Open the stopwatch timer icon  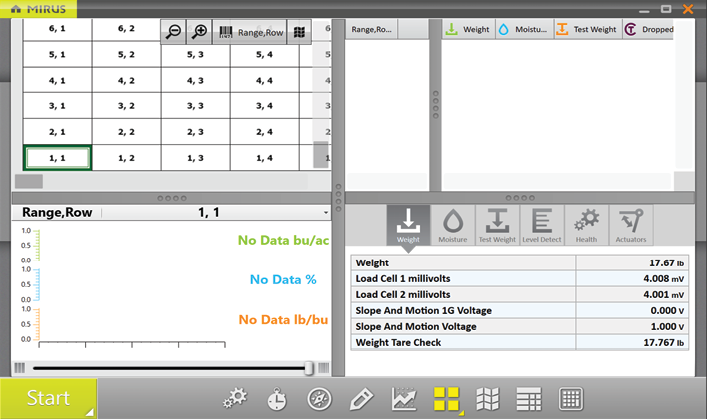click(277, 398)
